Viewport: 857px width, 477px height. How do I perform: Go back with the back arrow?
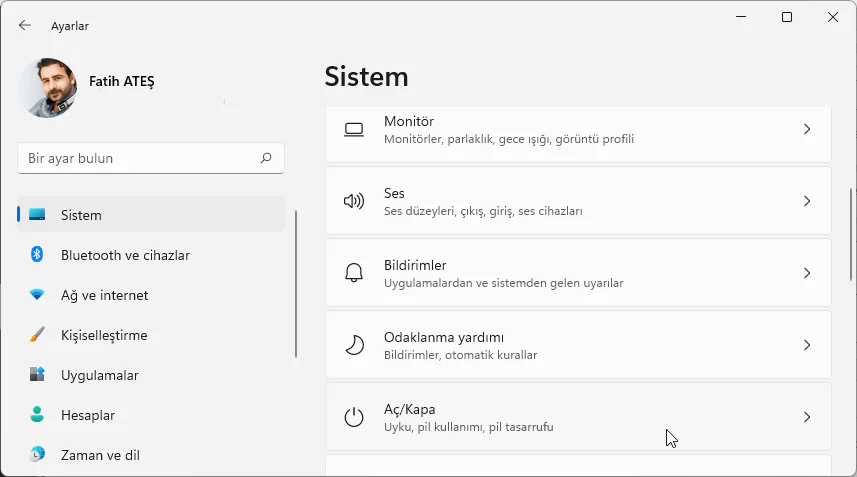tap(25, 25)
